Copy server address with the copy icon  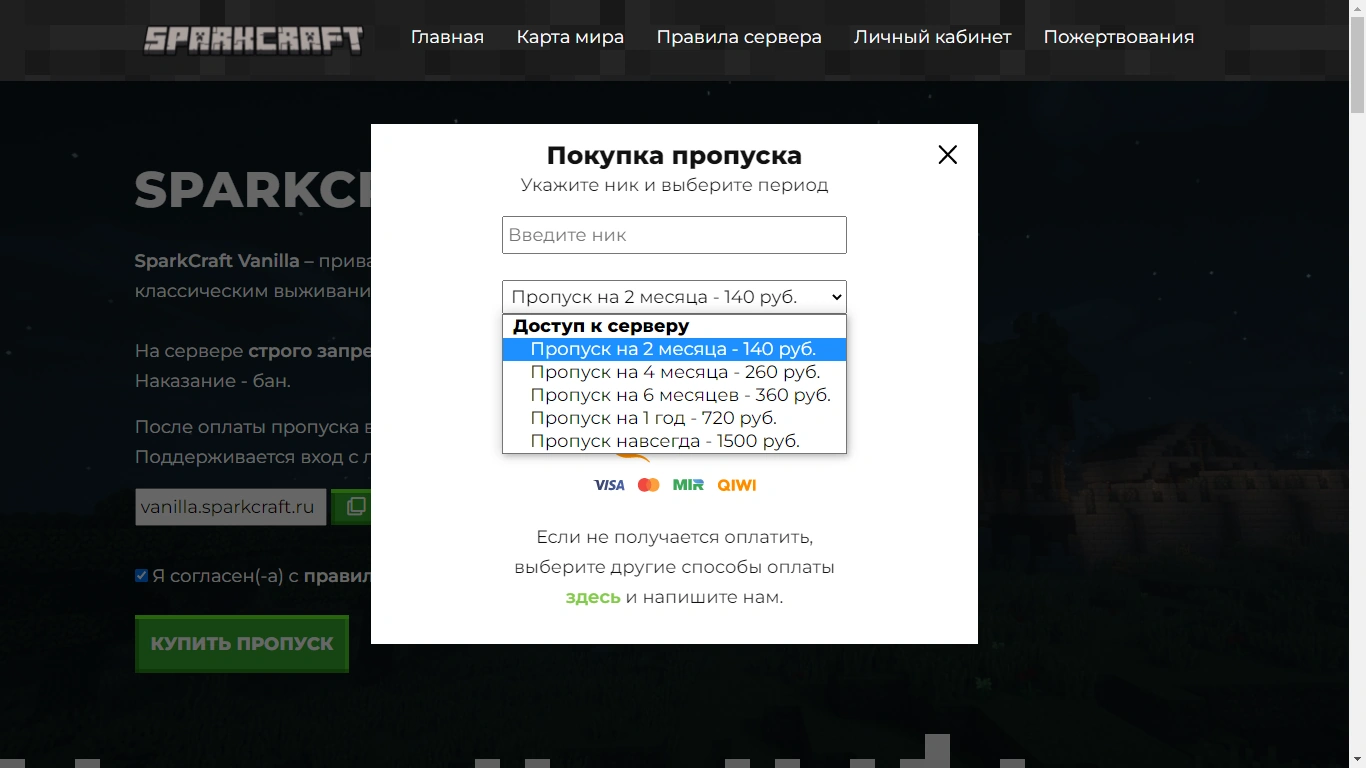pyautogui.click(x=355, y=507)
